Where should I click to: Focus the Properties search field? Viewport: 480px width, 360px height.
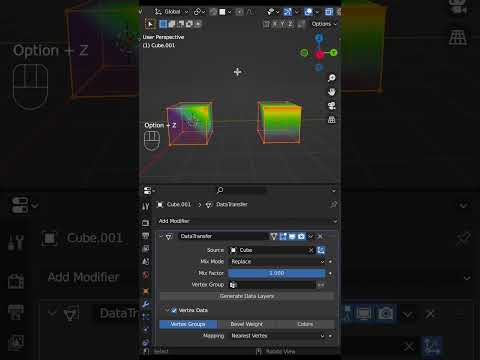[x=241, y=190]
